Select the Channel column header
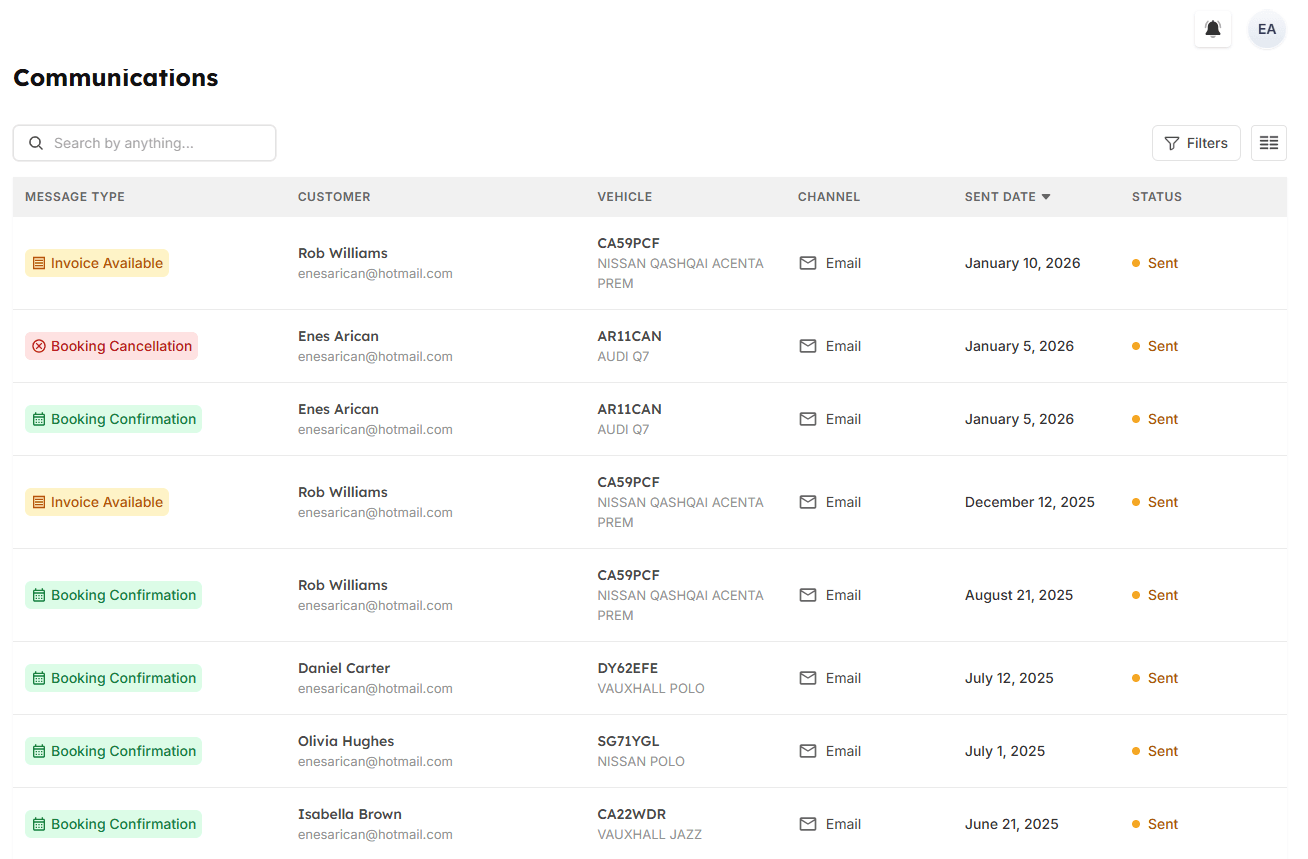 coord(829,196)
